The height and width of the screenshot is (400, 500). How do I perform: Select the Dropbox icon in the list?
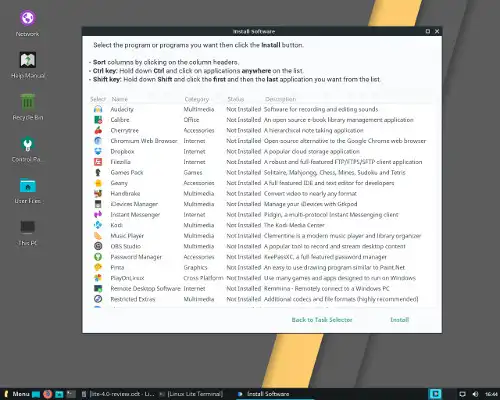(x=98, y=151)
